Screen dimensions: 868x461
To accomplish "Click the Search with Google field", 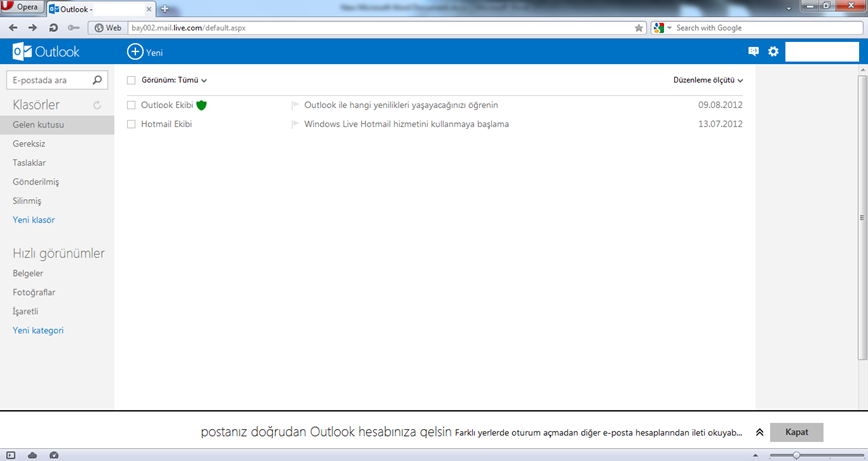I will tap(767, 28).
